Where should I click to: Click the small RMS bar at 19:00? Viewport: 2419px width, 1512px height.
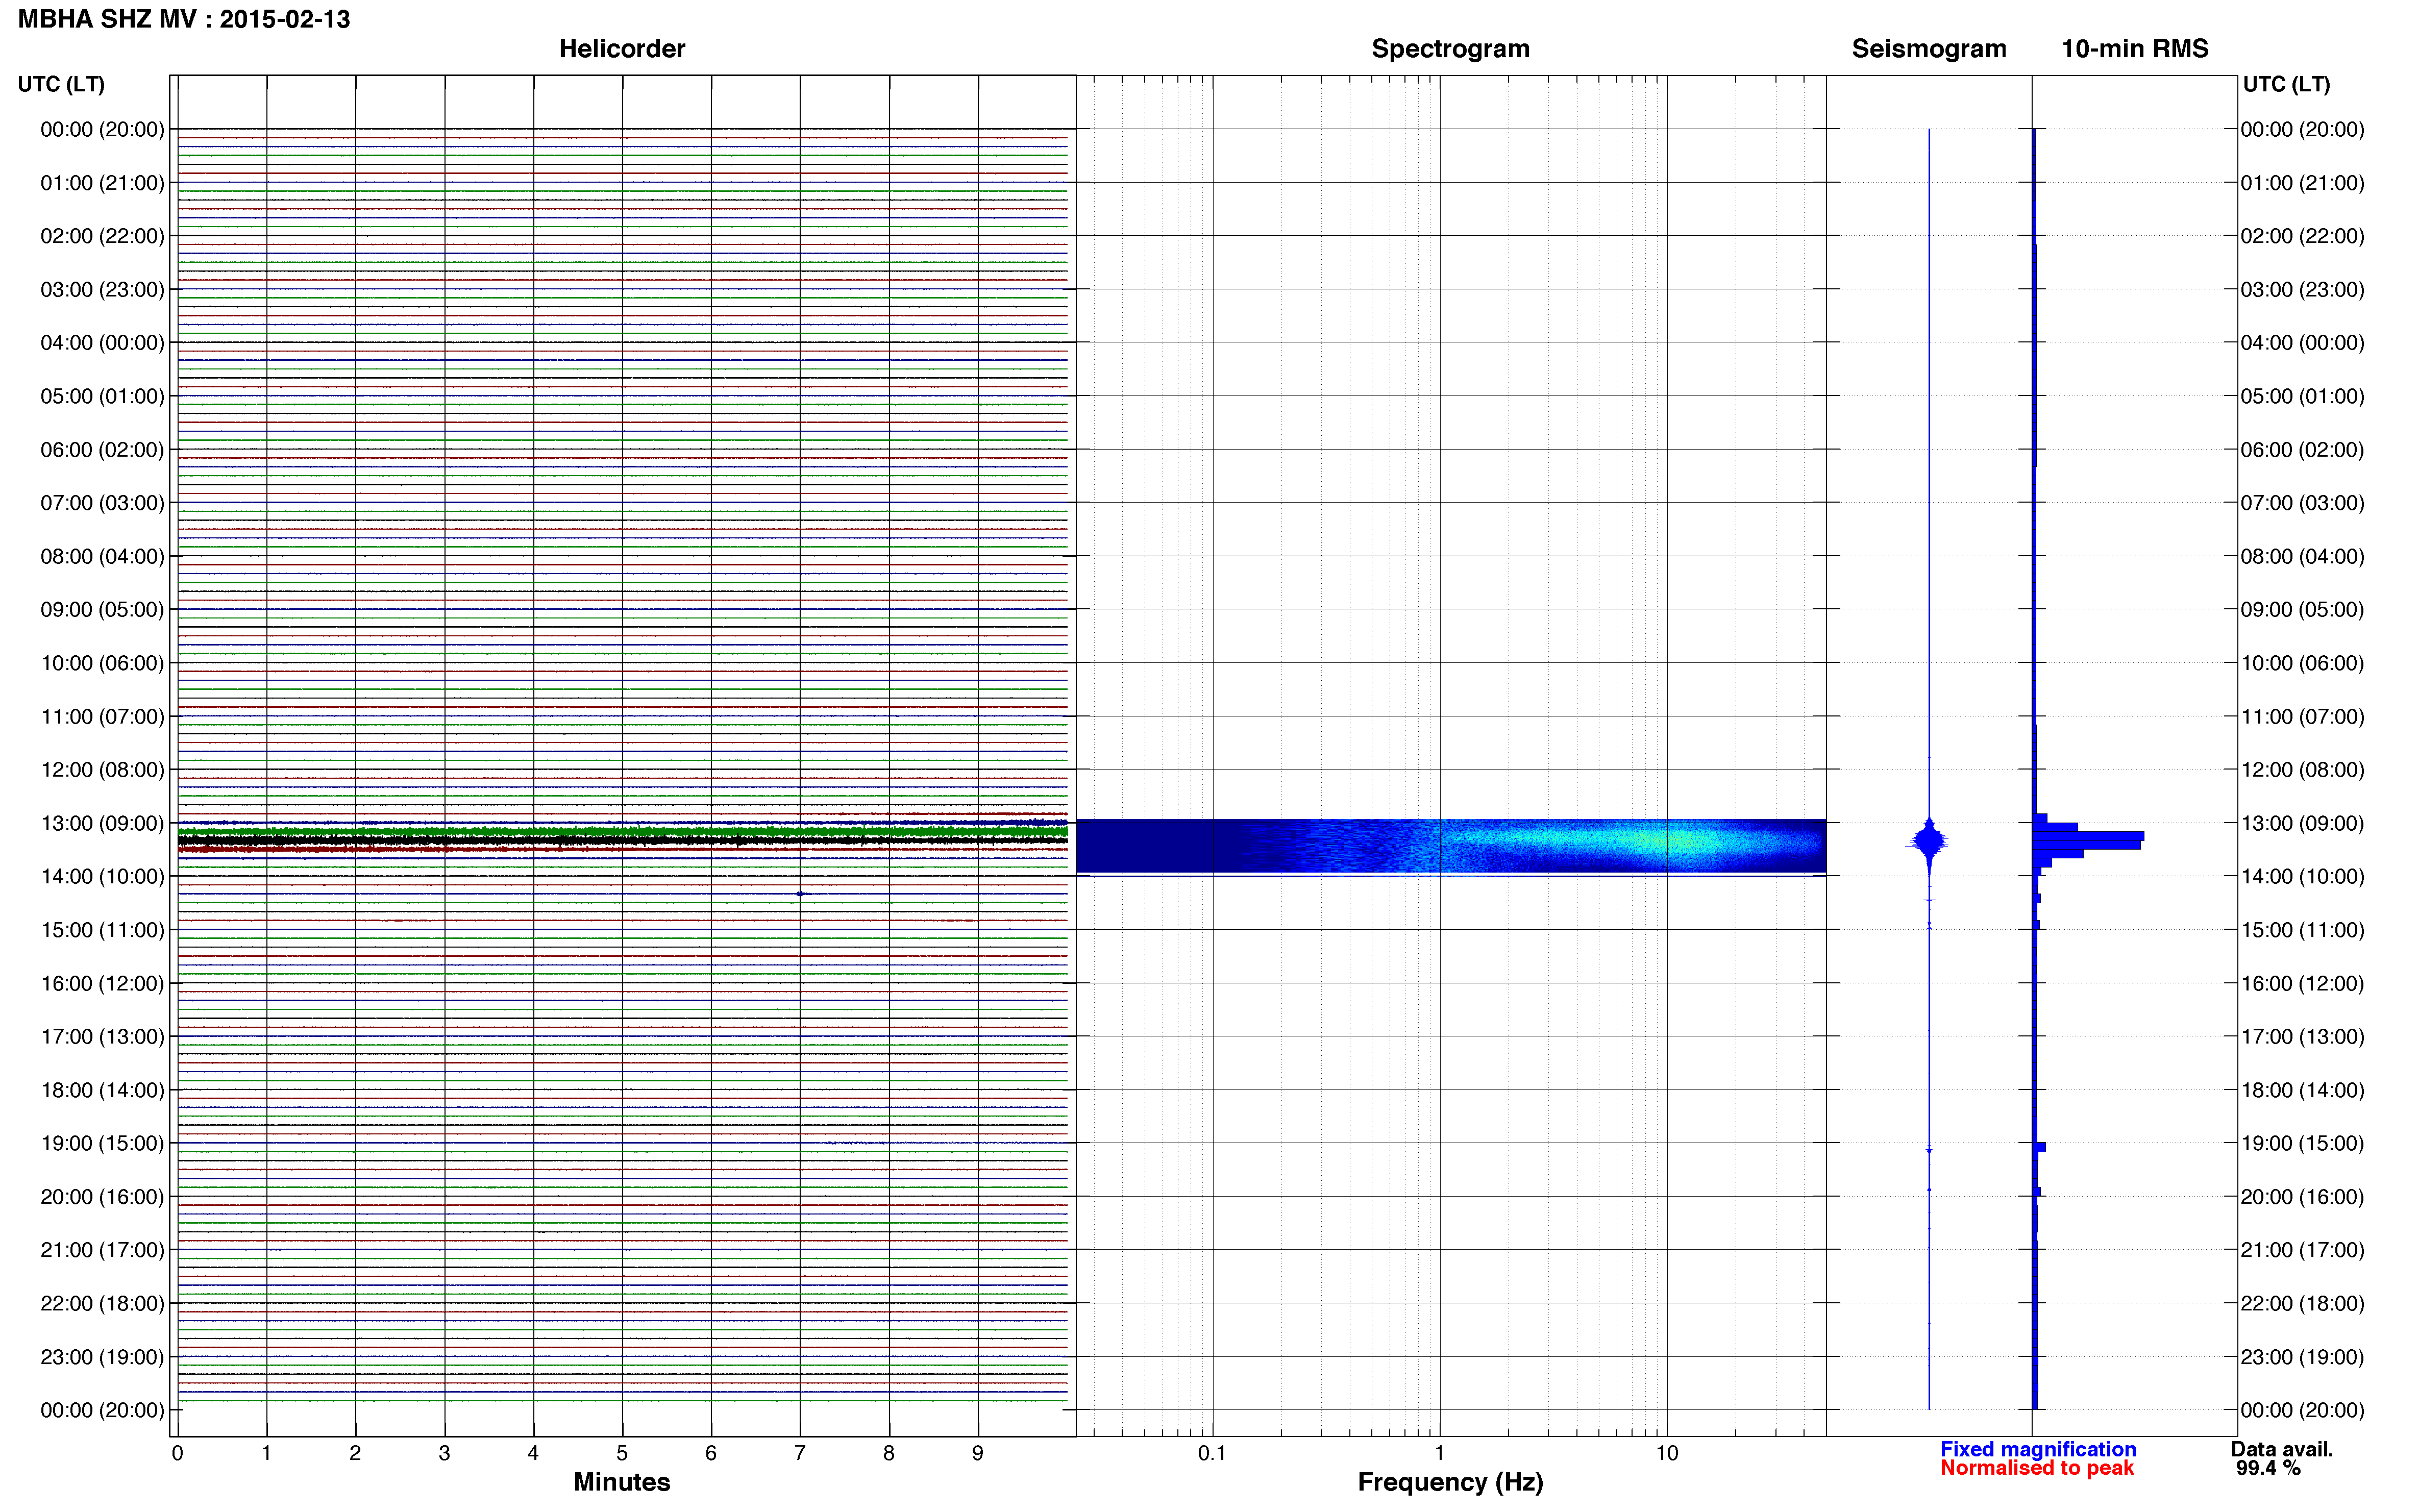pyautogui.click(x=2040, y=1147)
